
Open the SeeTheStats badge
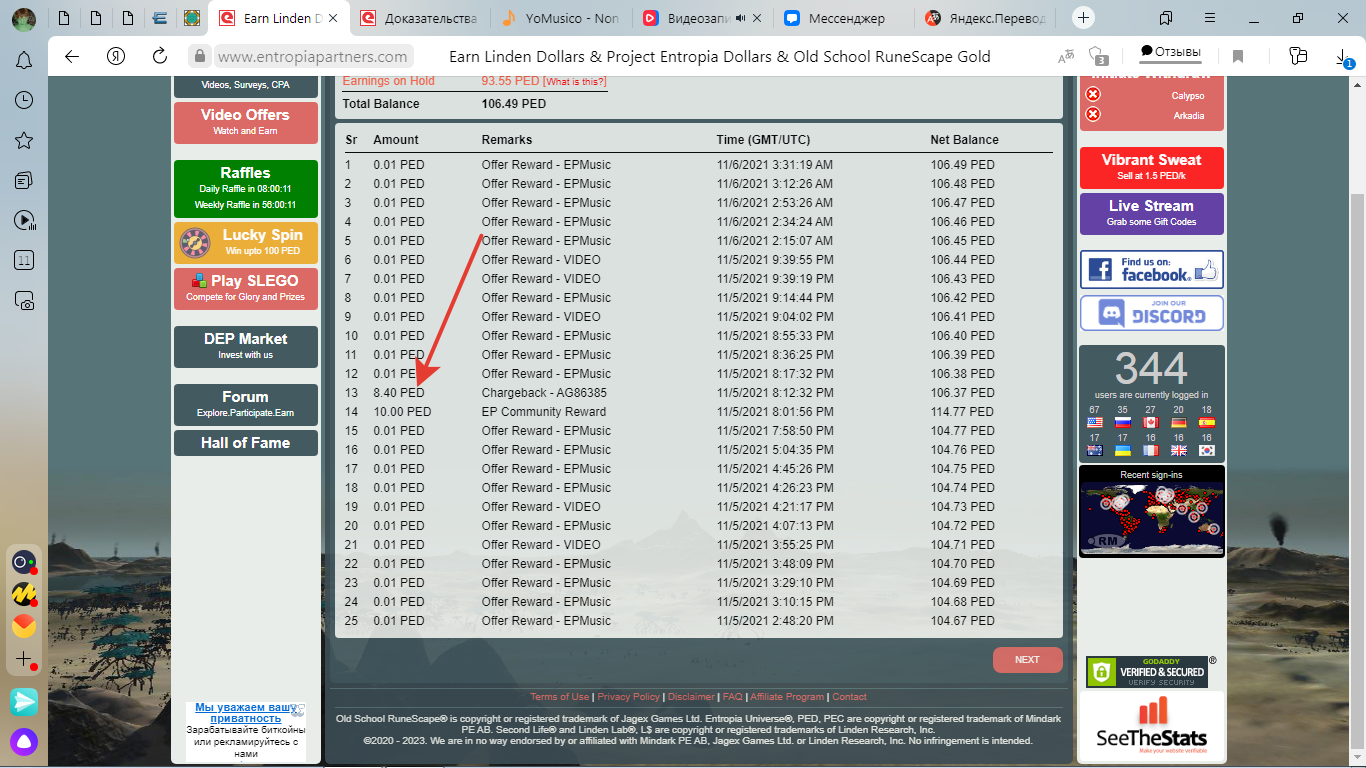pyautogui.click(x=1152, y=727)
